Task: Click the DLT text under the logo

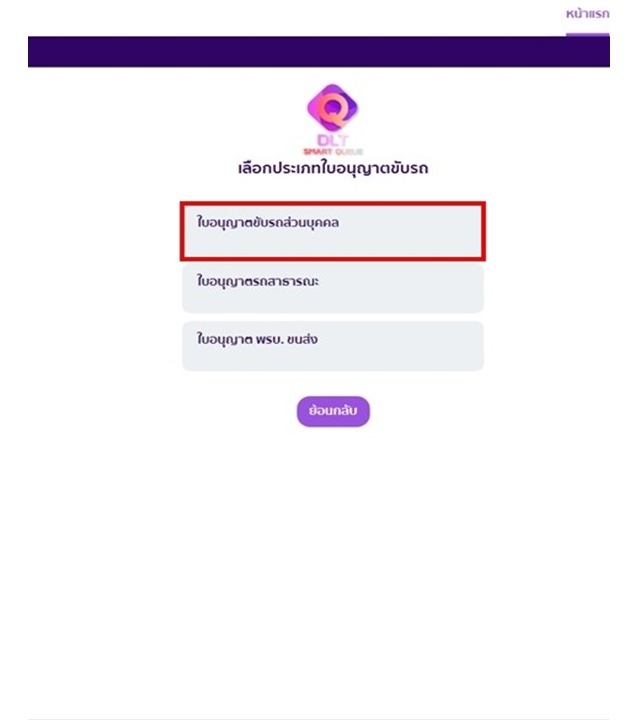Action: (x=333, y=140)
